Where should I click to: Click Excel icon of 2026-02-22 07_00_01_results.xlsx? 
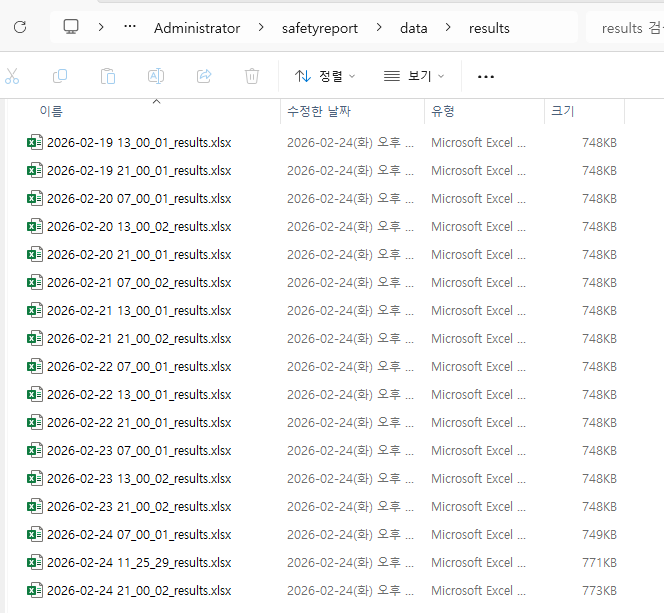coord(35,366)
